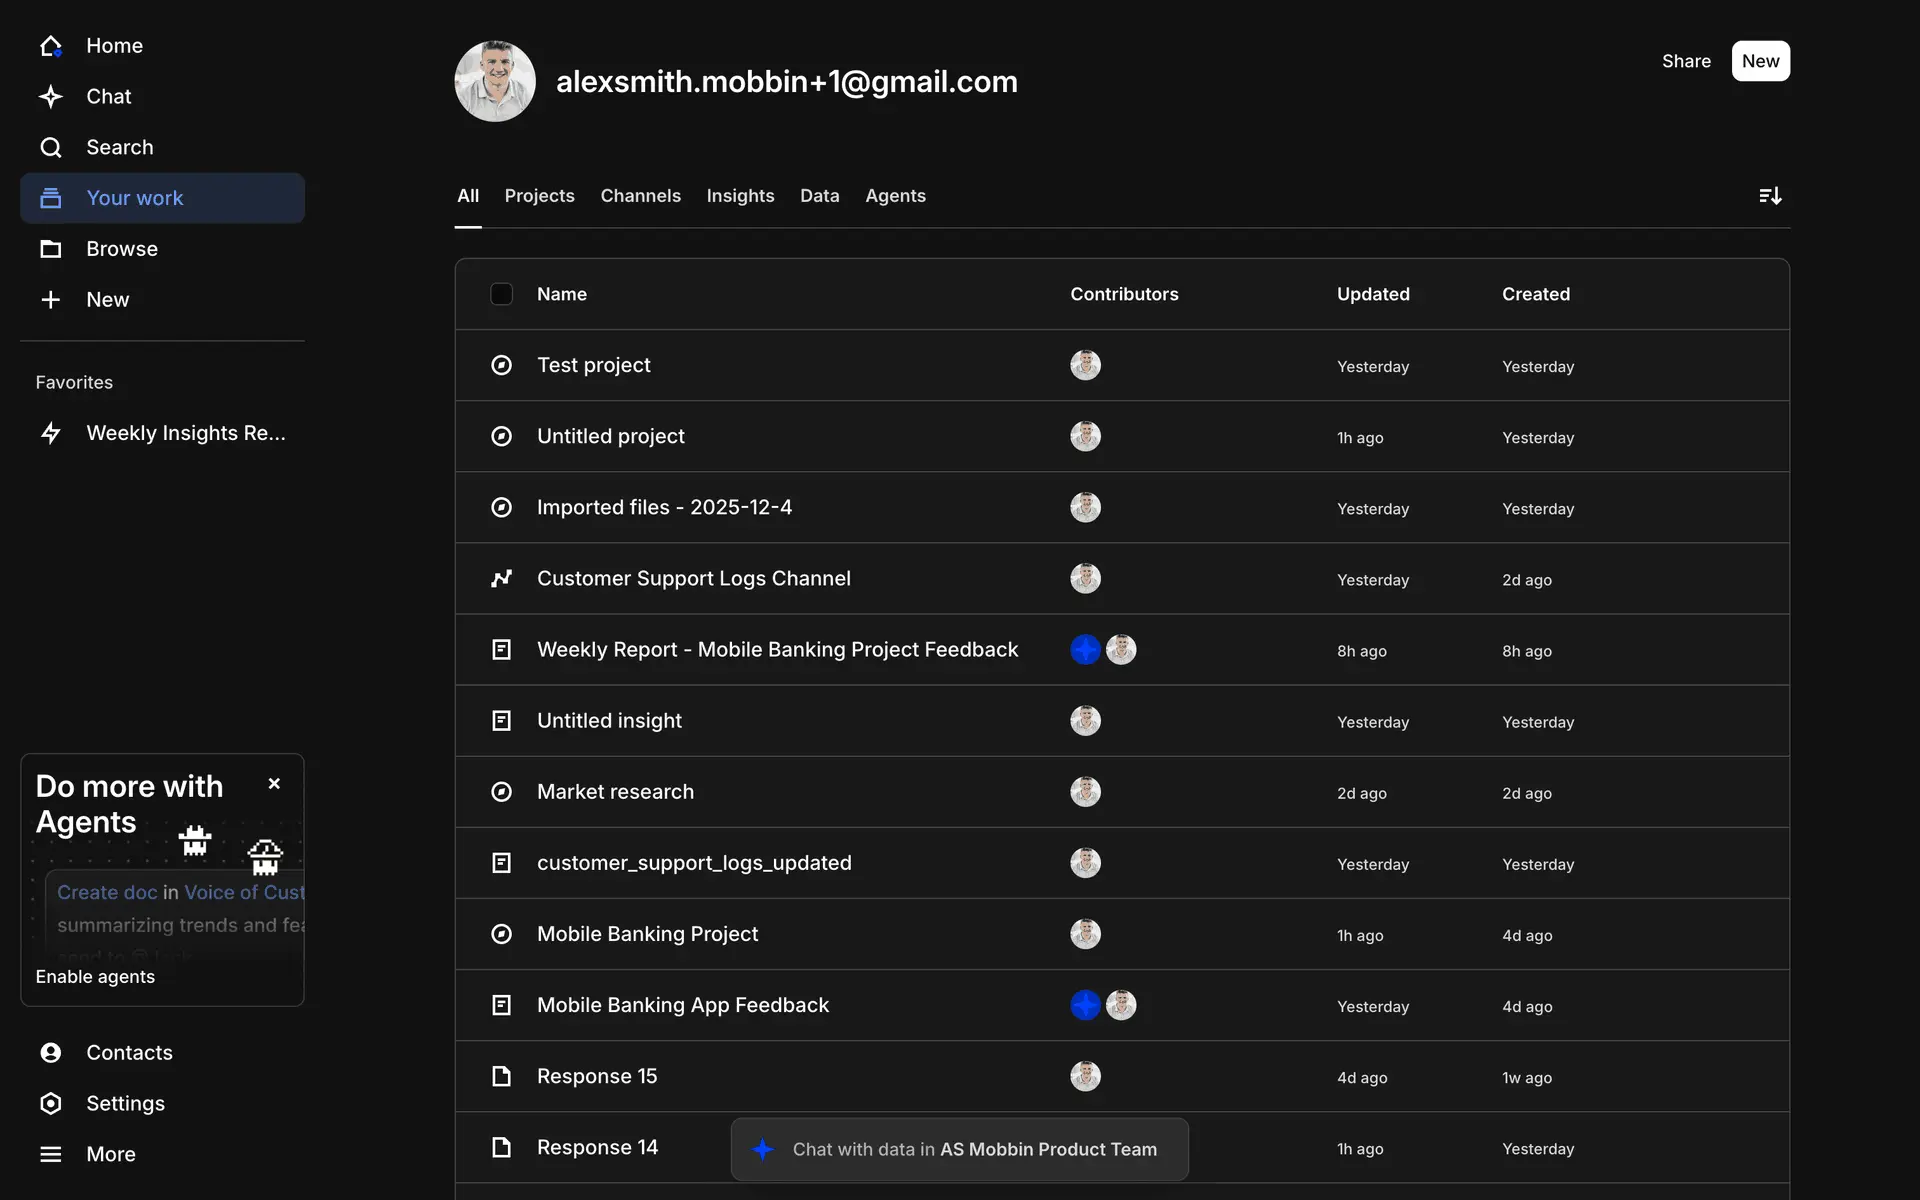Open Chat from the sparkle icon

pos(51,97)
